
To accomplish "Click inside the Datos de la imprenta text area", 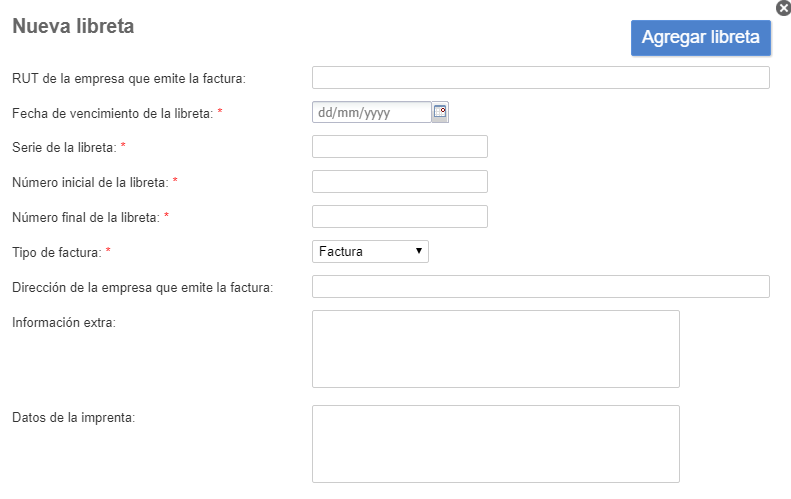I will (495, 443).
